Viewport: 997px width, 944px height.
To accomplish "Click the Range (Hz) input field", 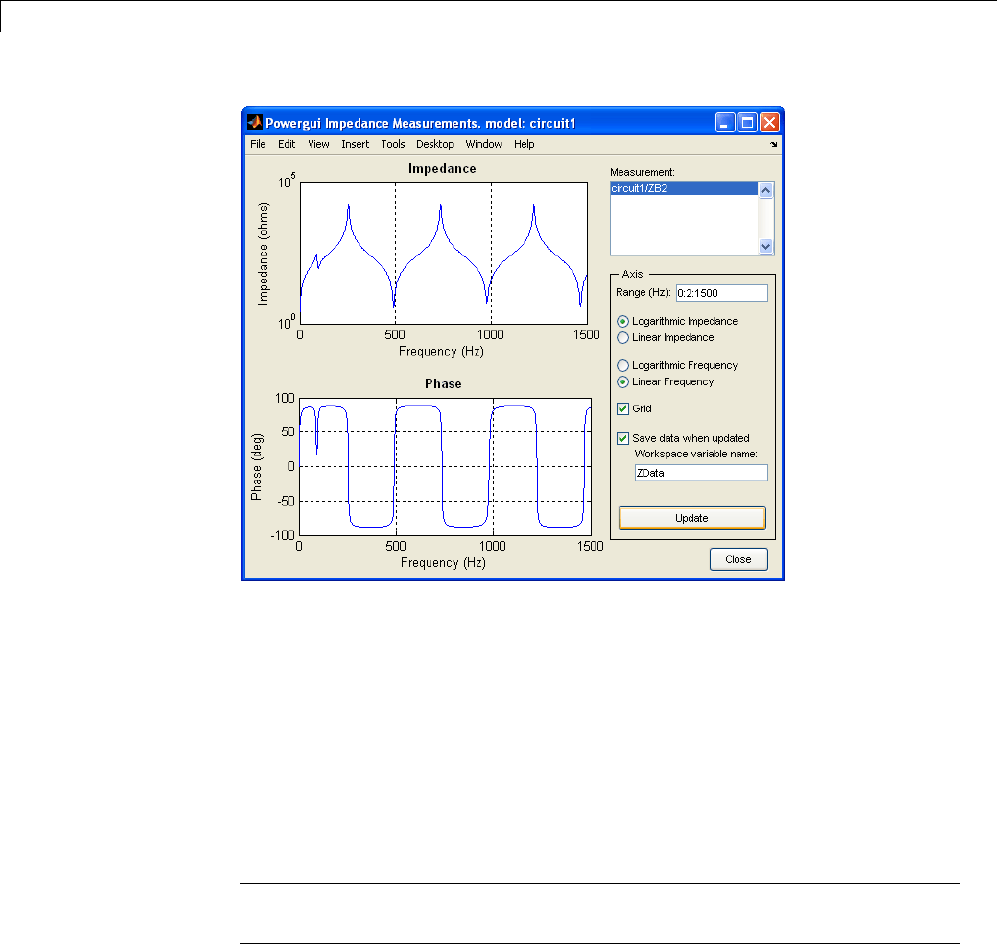I will click(x=722, y=293).
